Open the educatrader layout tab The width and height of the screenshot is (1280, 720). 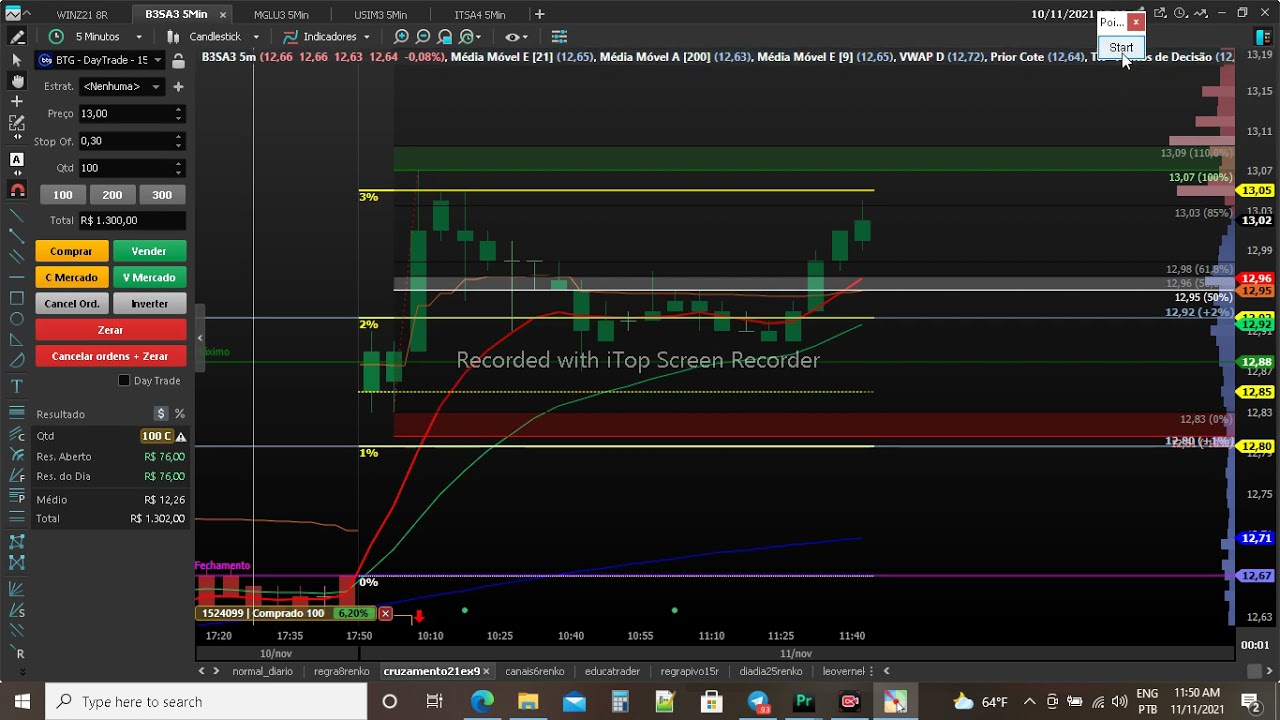[x=612, y=672]
